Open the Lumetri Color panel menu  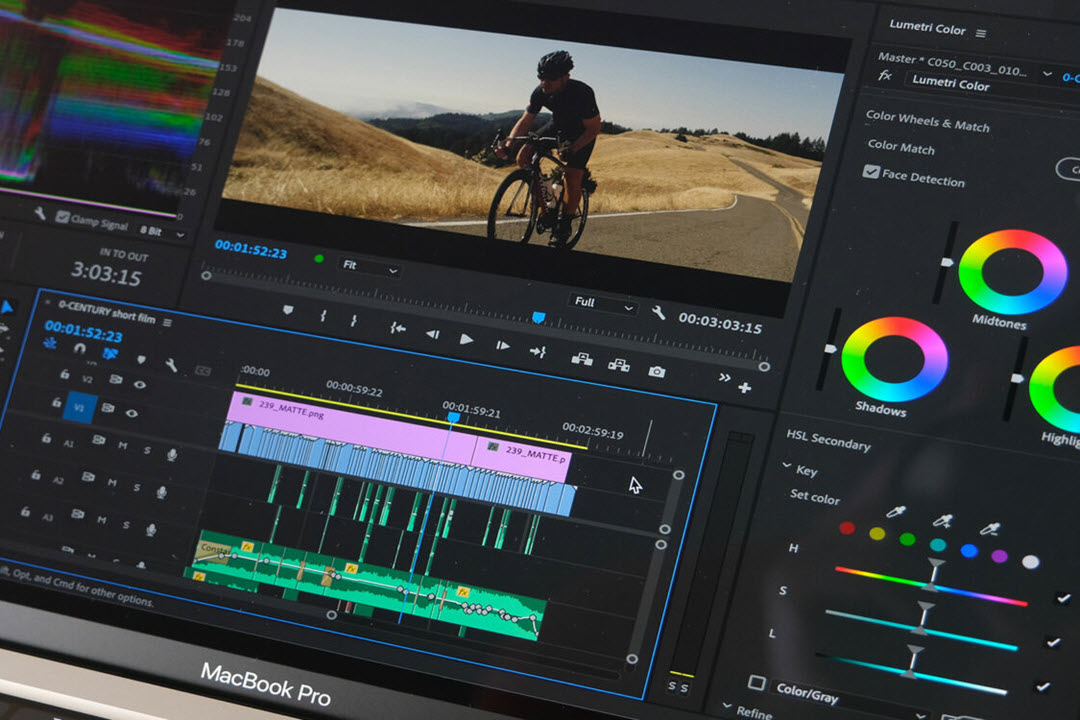(981, 33)
